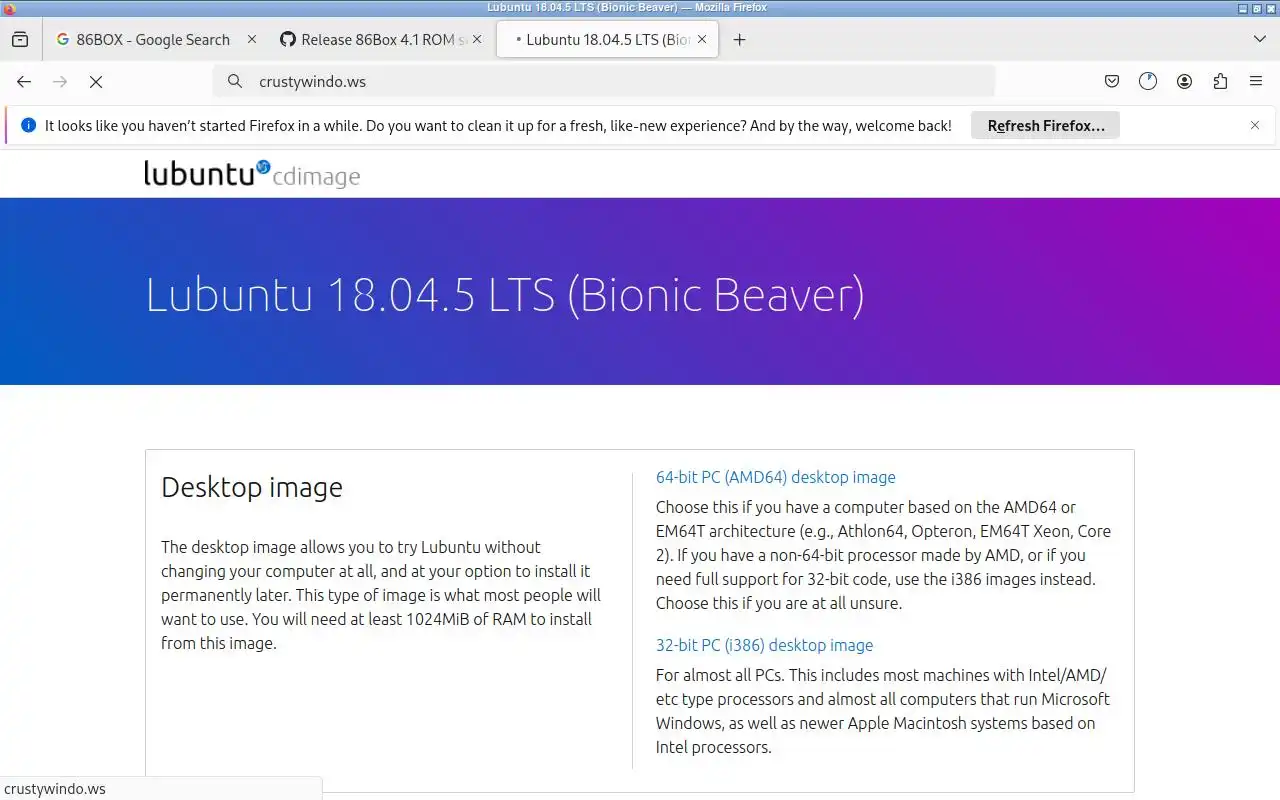Viewport: 1280px width, 800px height.
Task: Click the window minimize button in title bar
Action: tap(1243, 7)
